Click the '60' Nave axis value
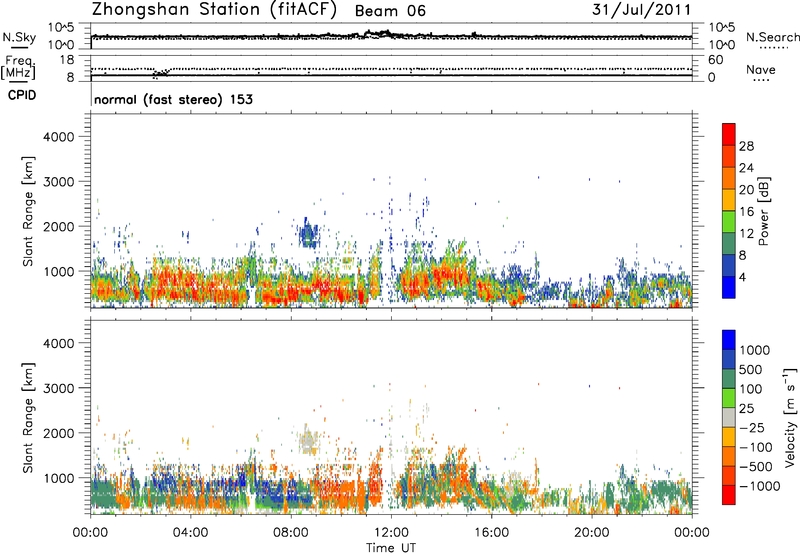Viewport: 800px width, 554px height. (x=715, y=60)
